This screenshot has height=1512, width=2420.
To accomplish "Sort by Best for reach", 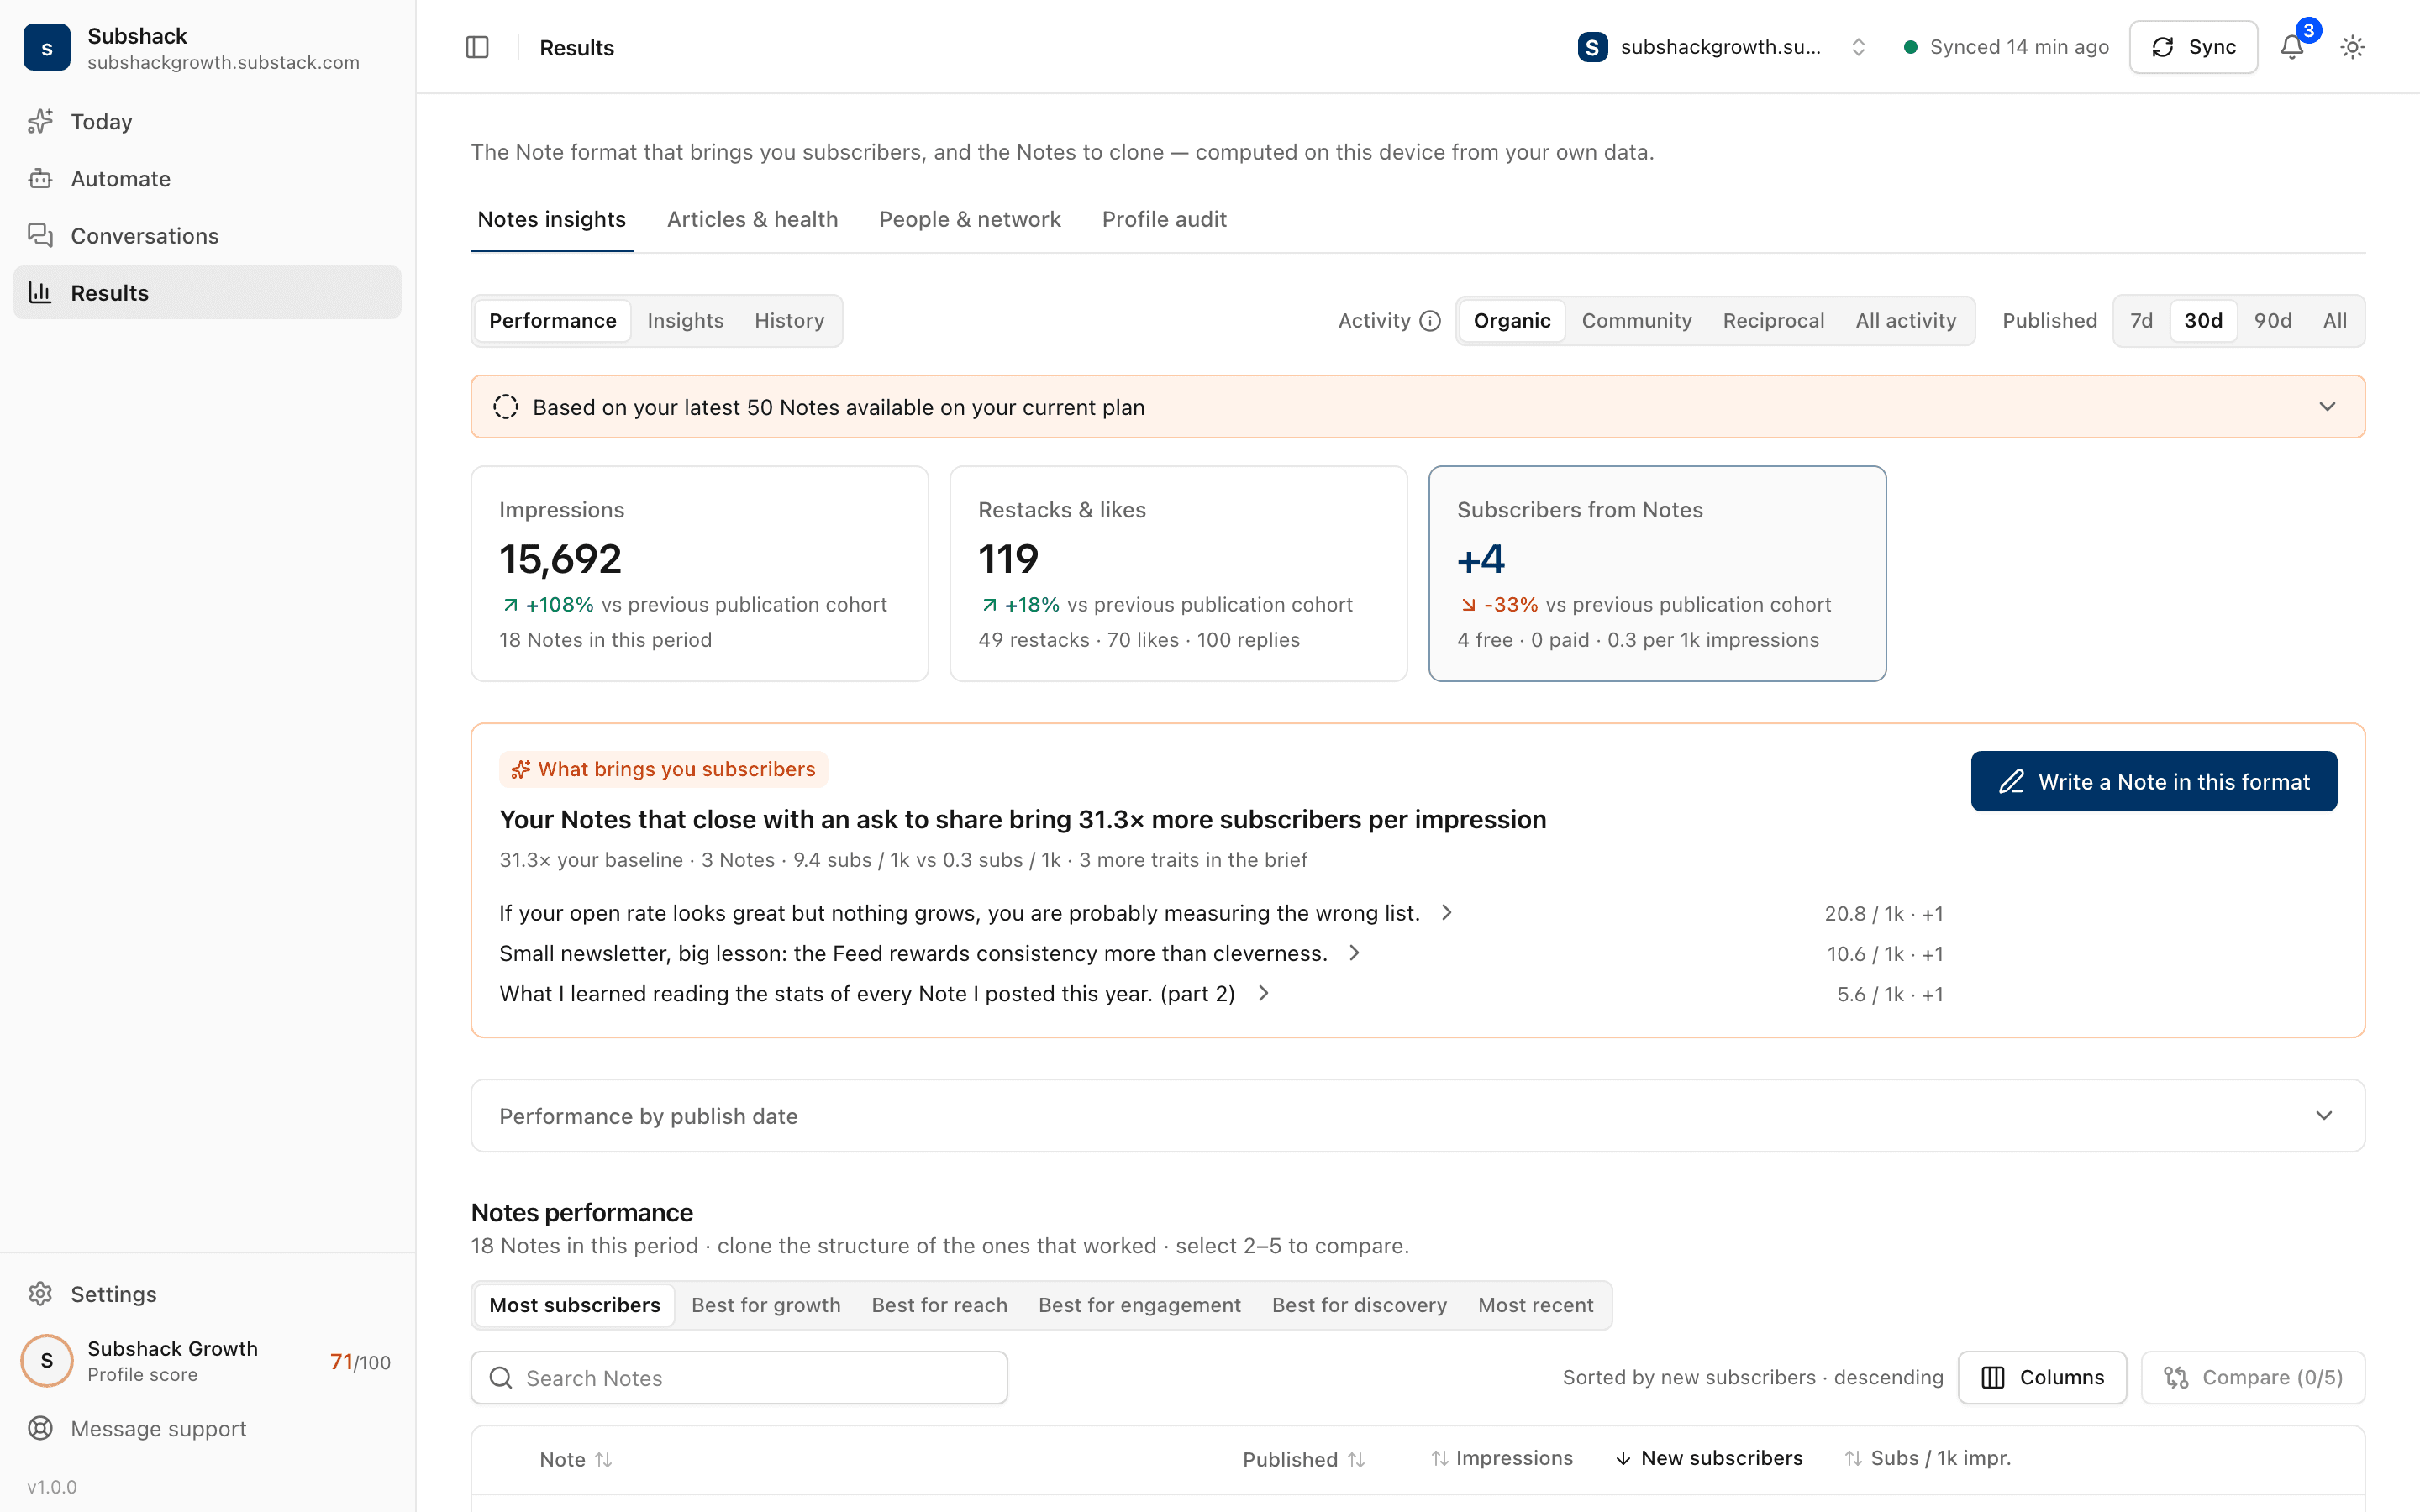I will [939, 1305].
